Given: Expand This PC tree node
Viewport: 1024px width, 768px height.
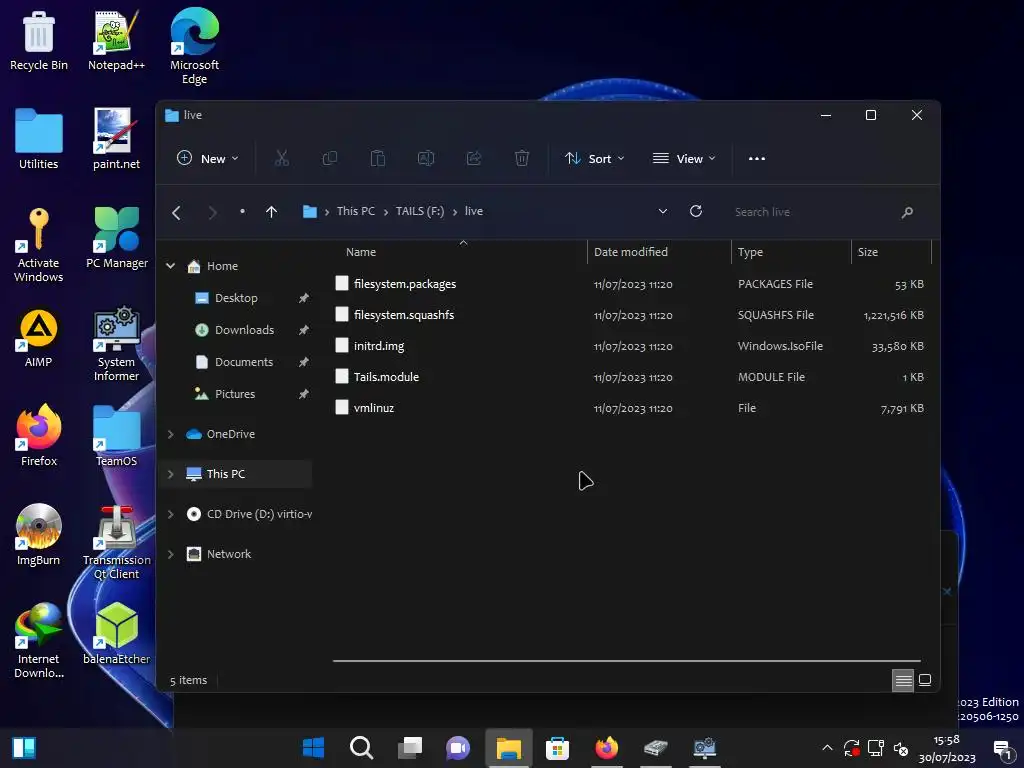Looking at the screenshot, I should pos(170,474).
